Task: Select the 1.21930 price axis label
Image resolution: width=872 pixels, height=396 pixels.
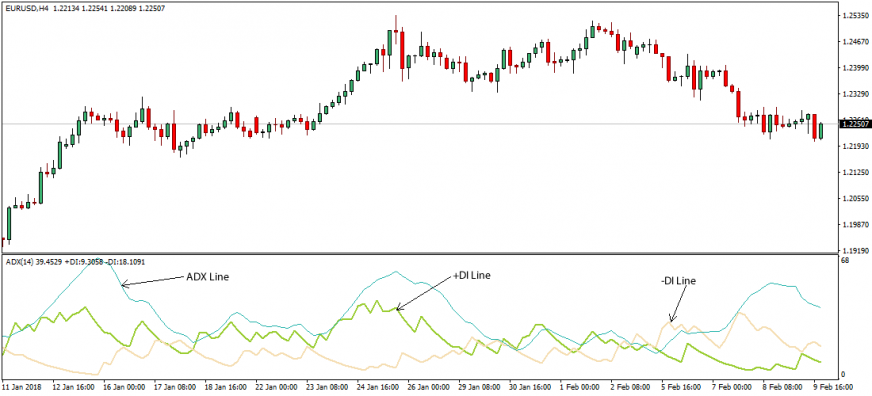Action: click(x=857, y=146)
